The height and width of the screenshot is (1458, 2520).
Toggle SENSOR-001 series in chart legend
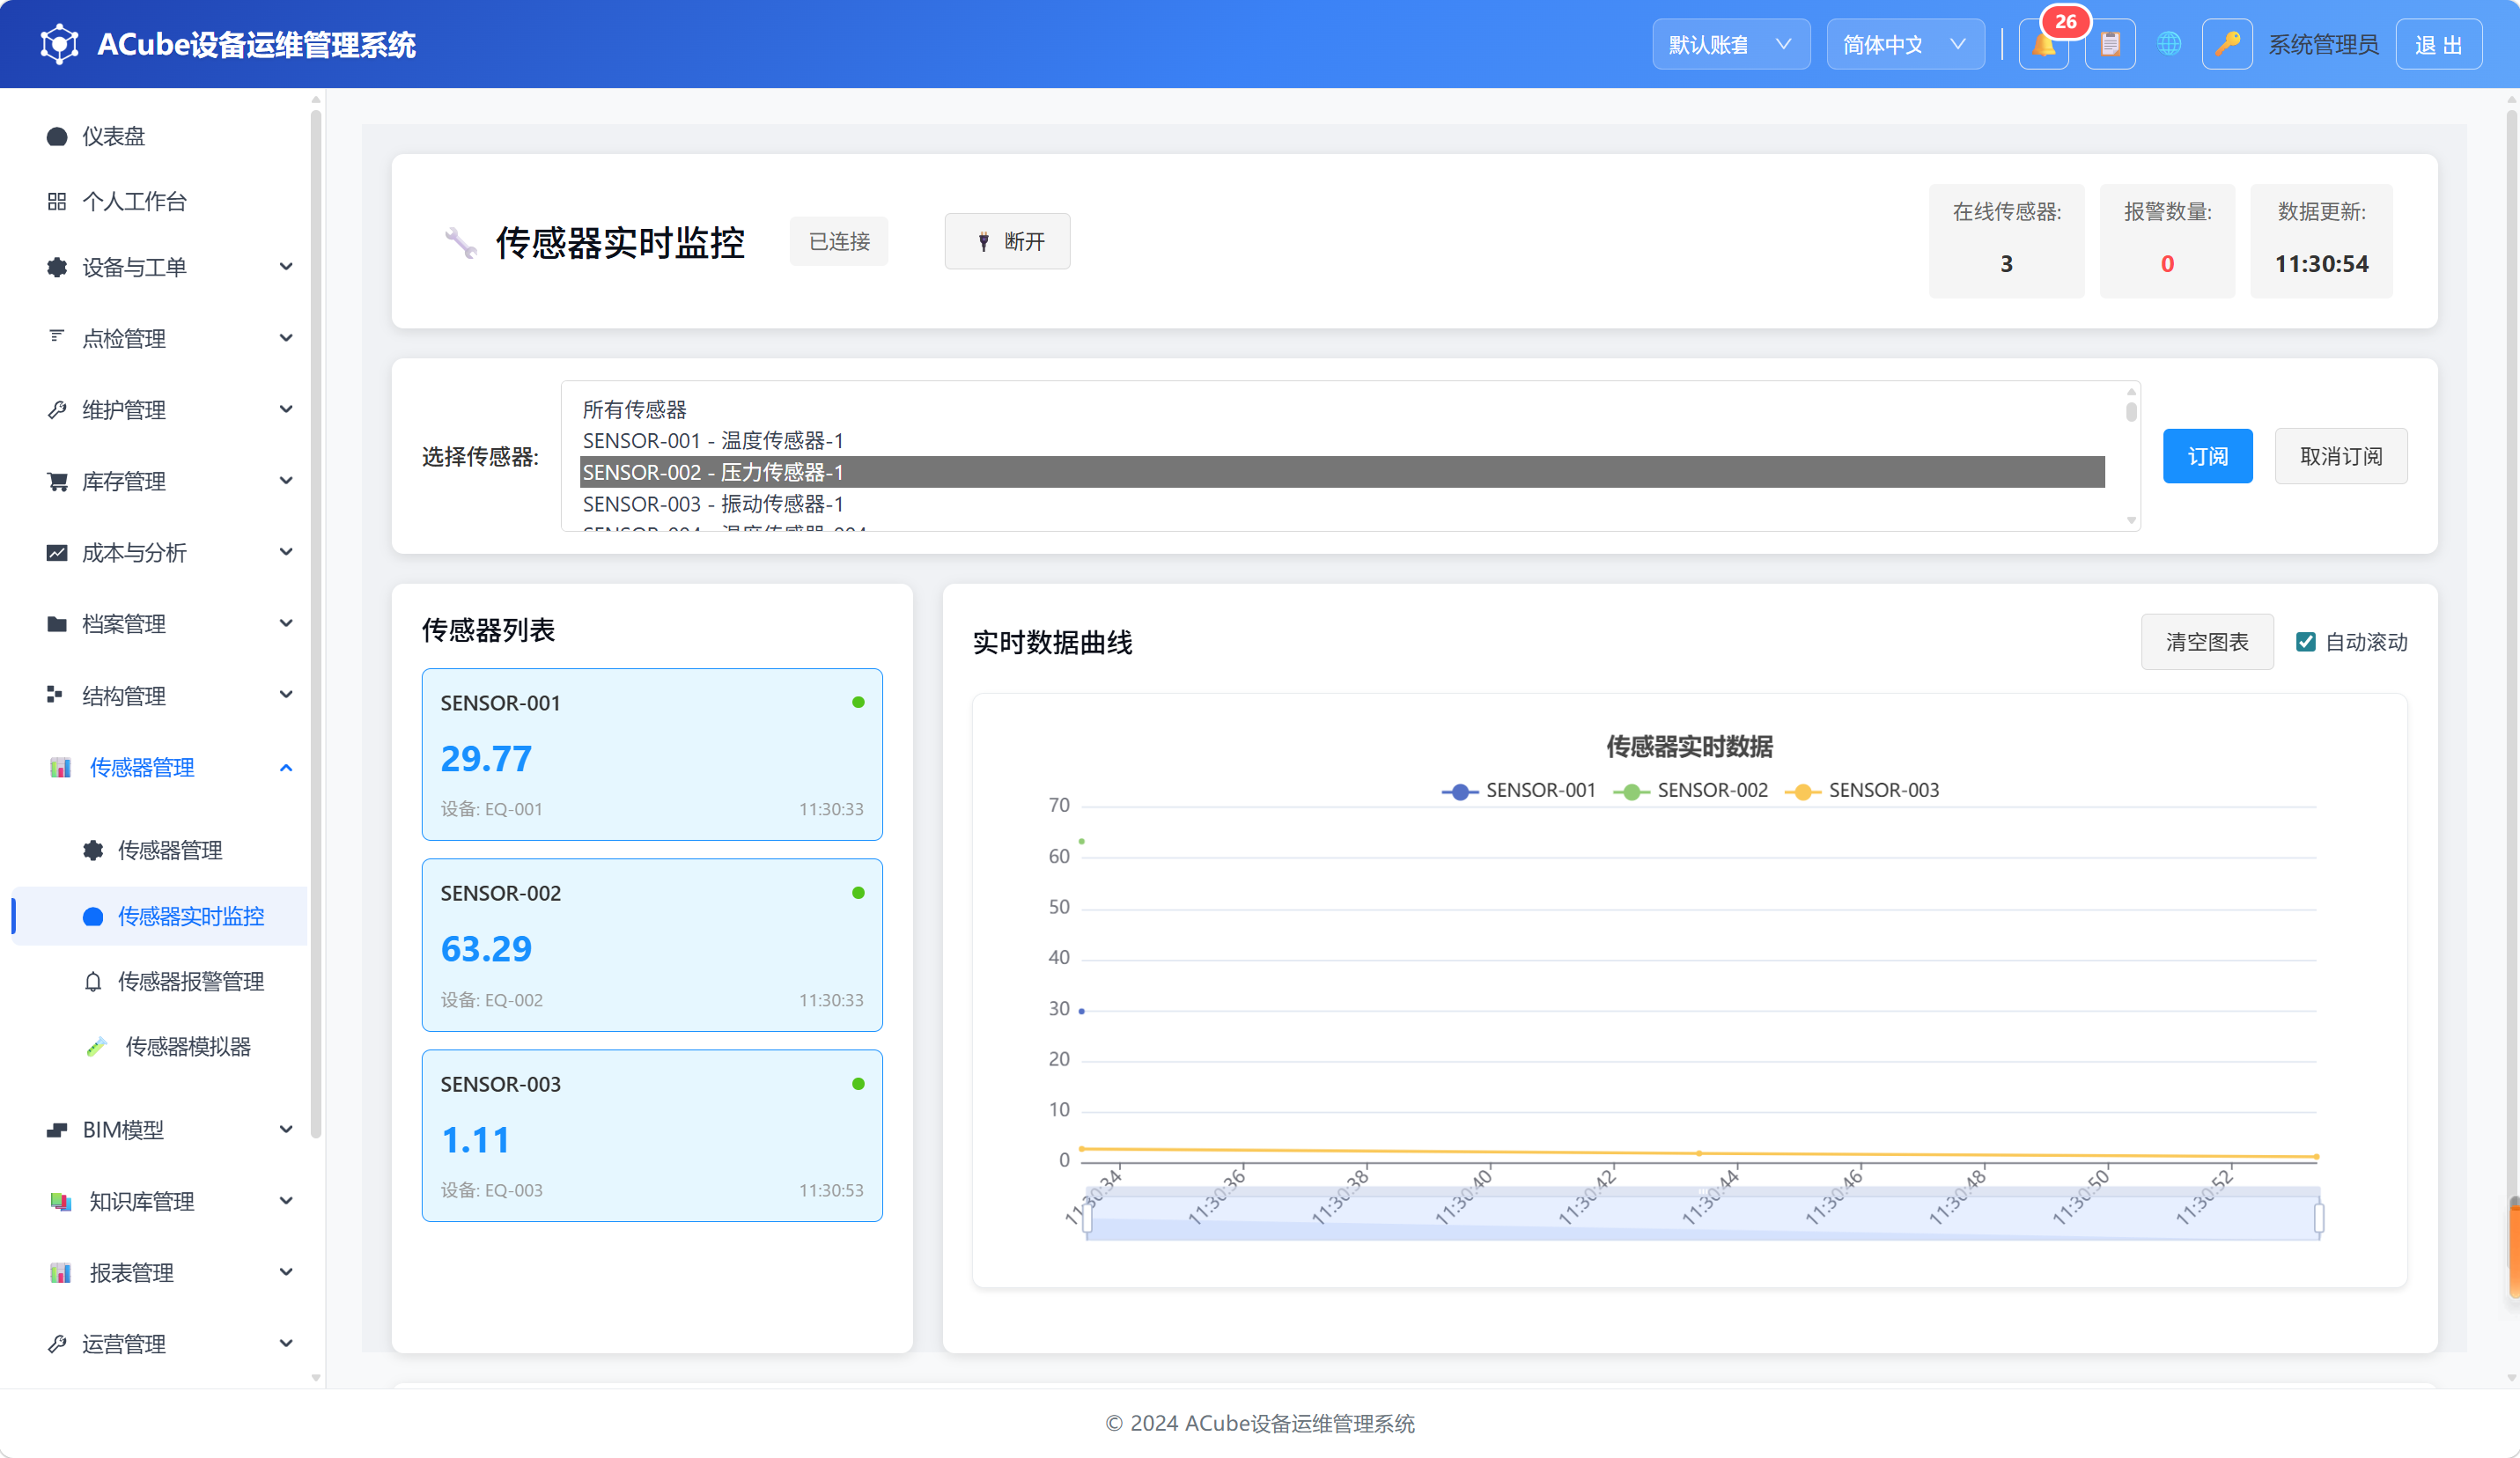pos(1518,790)
